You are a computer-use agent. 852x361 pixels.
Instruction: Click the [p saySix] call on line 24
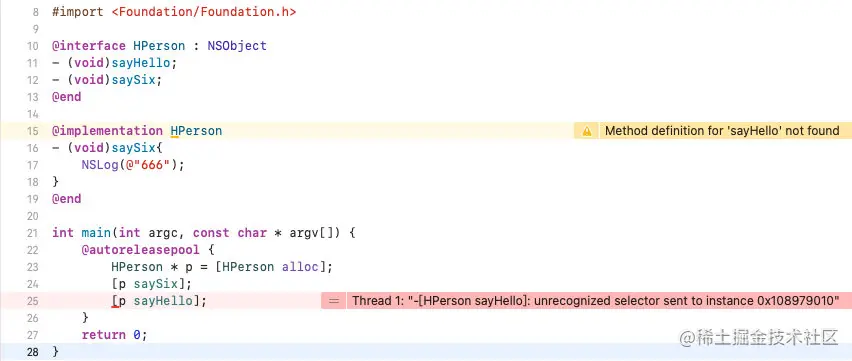click(152, 284)
